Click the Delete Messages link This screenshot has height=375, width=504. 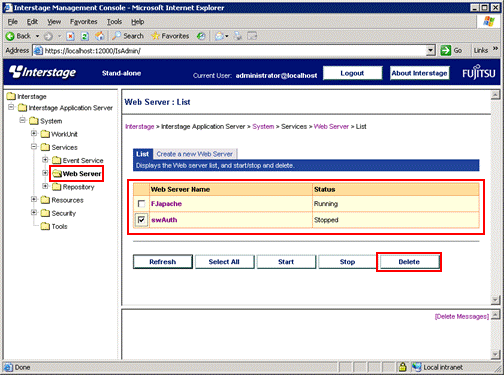(462, 316)
